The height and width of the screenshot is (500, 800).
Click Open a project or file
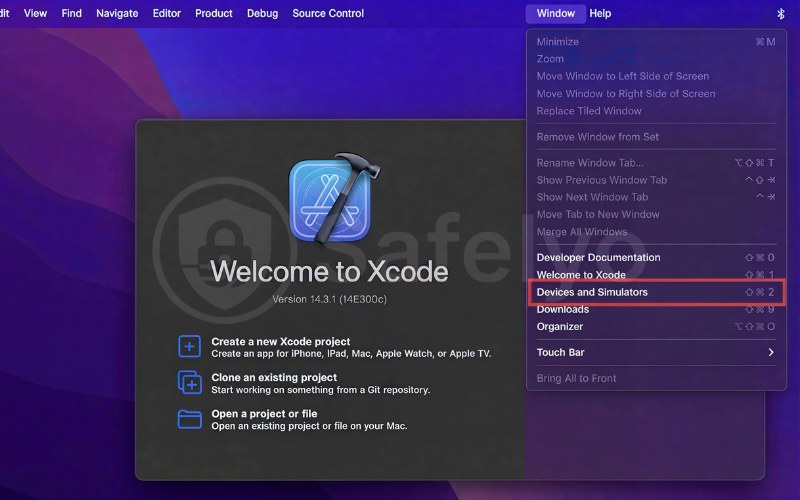tap(264, 414)
